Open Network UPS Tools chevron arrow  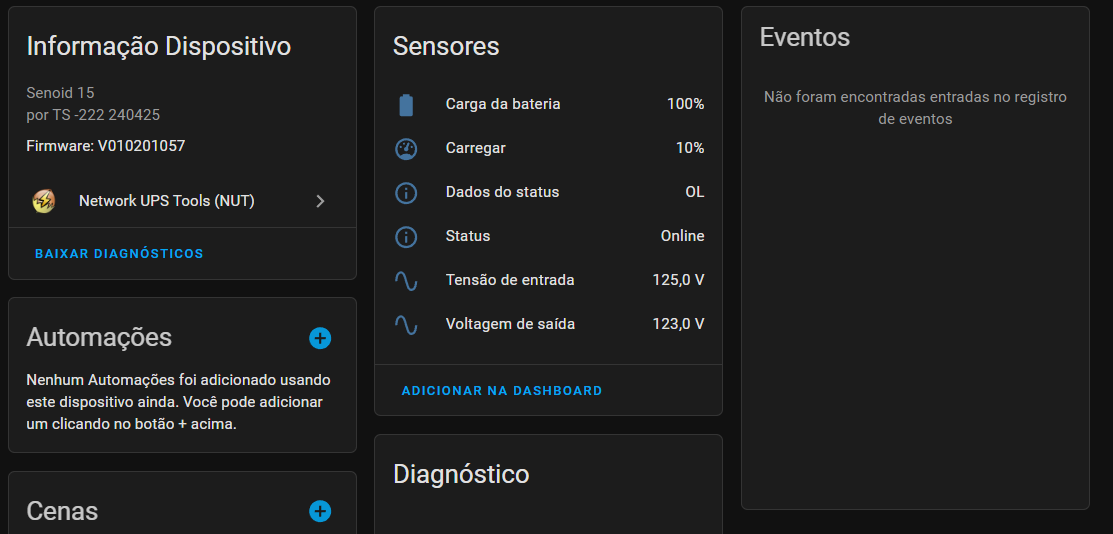coord(320,202)
